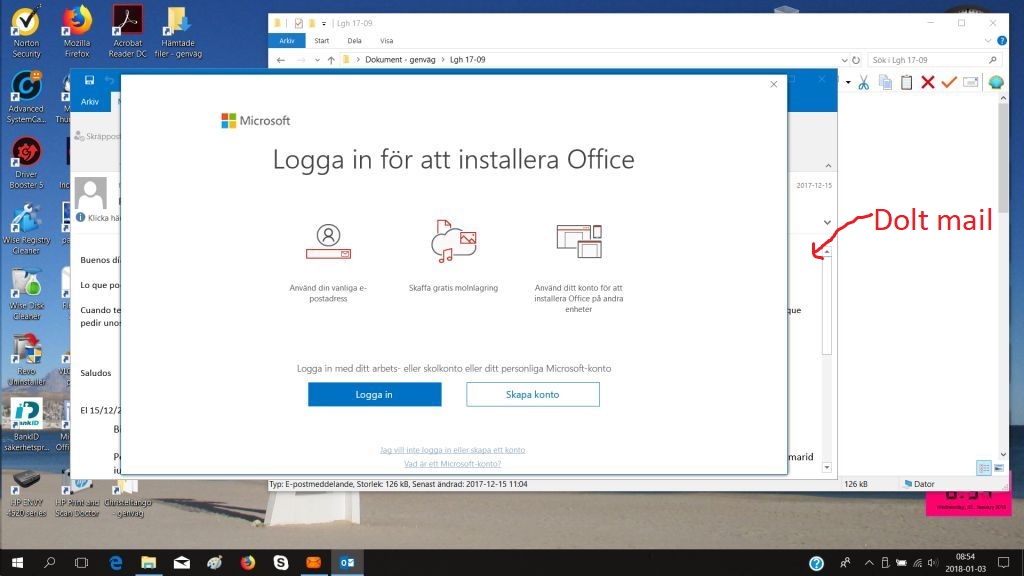Click the teal shell icon in toolbar
Image resolution: width=1024 pixels, height=576 pixels.
(x=996, y=82)
